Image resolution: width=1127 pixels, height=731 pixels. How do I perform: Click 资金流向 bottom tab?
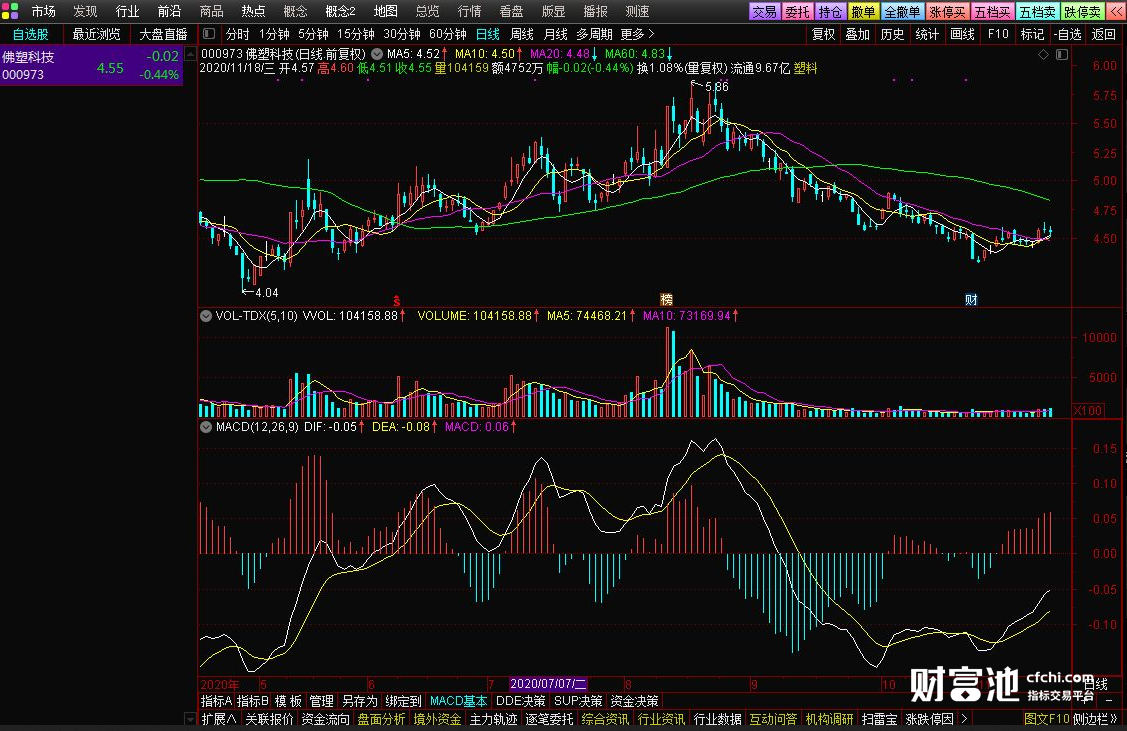coord(326,719)
